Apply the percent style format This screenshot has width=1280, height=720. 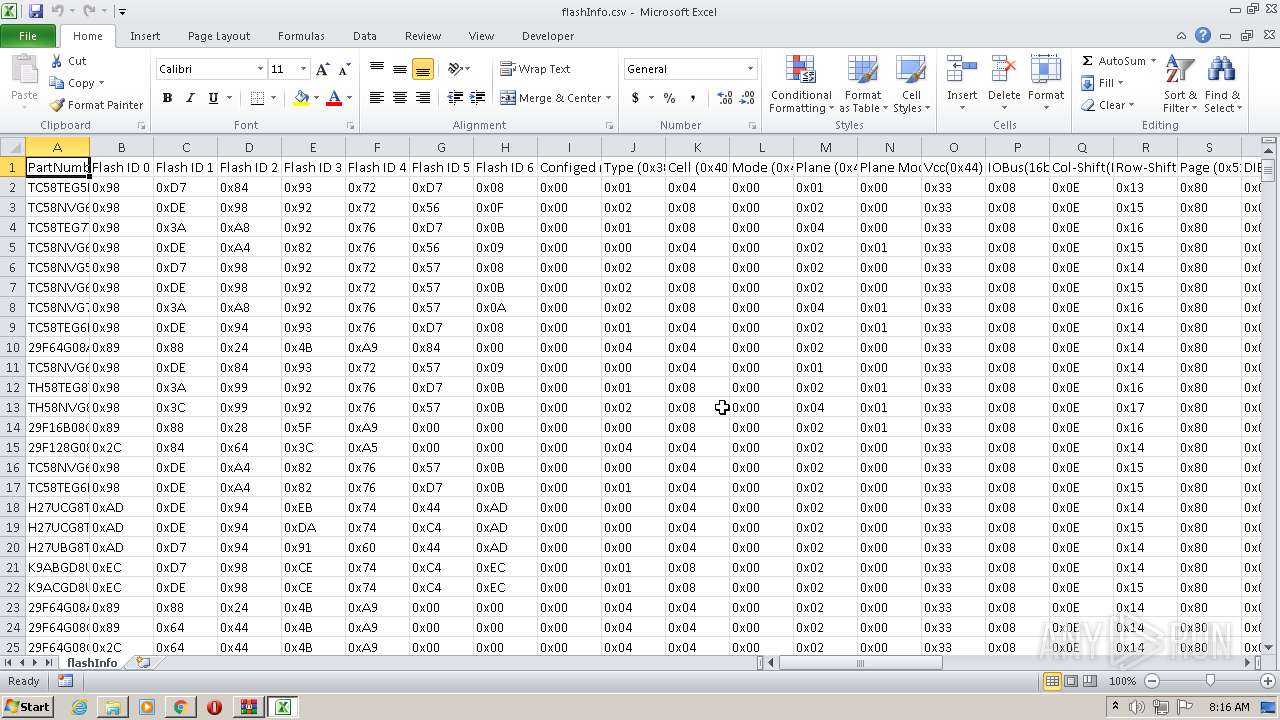(x=669, y=98)
